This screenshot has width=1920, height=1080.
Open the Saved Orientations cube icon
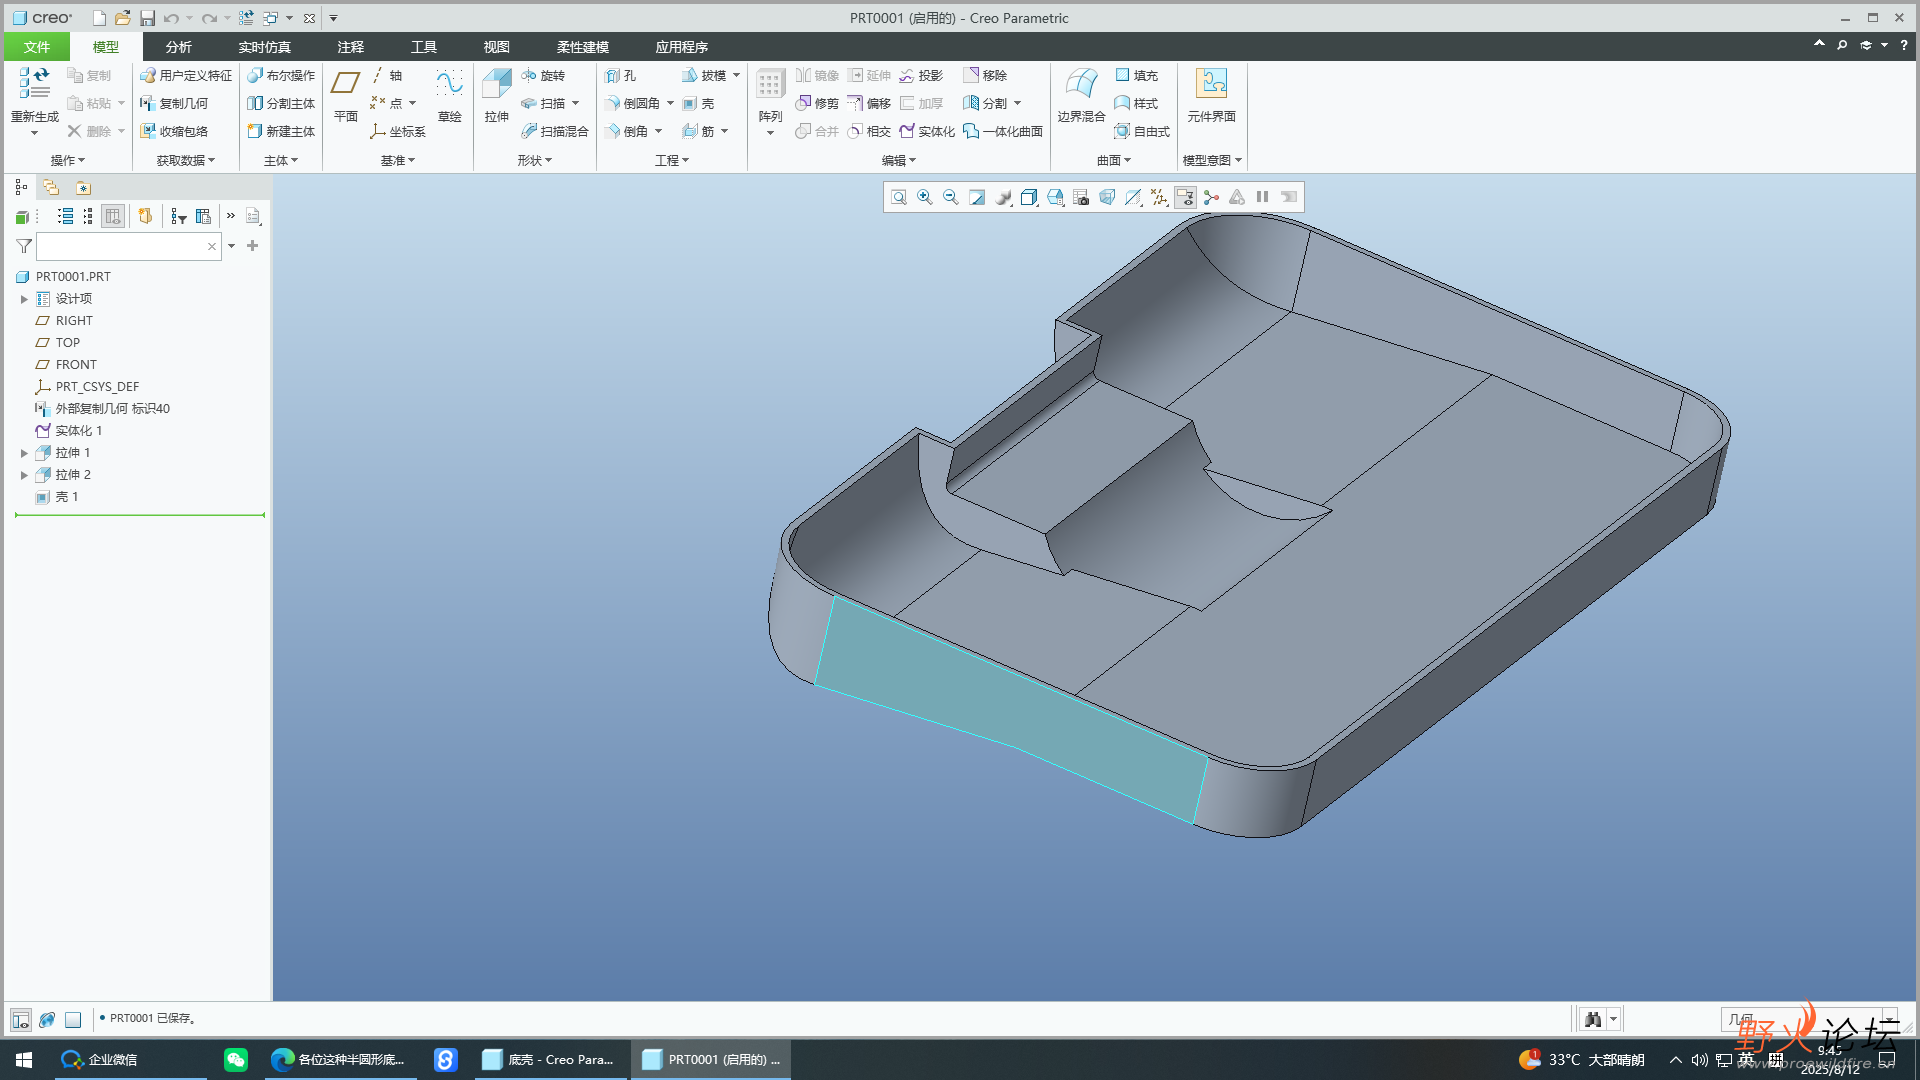tap(1029, 197)
